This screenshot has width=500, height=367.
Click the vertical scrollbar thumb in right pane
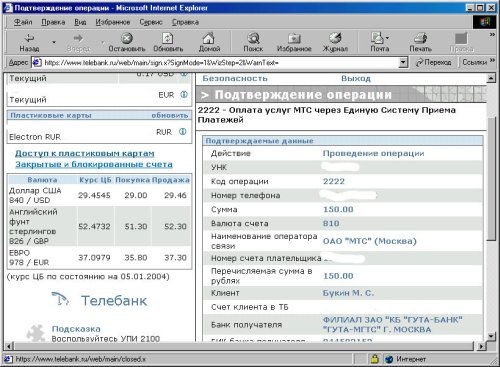pyautogui.click(x=491, y=178)
